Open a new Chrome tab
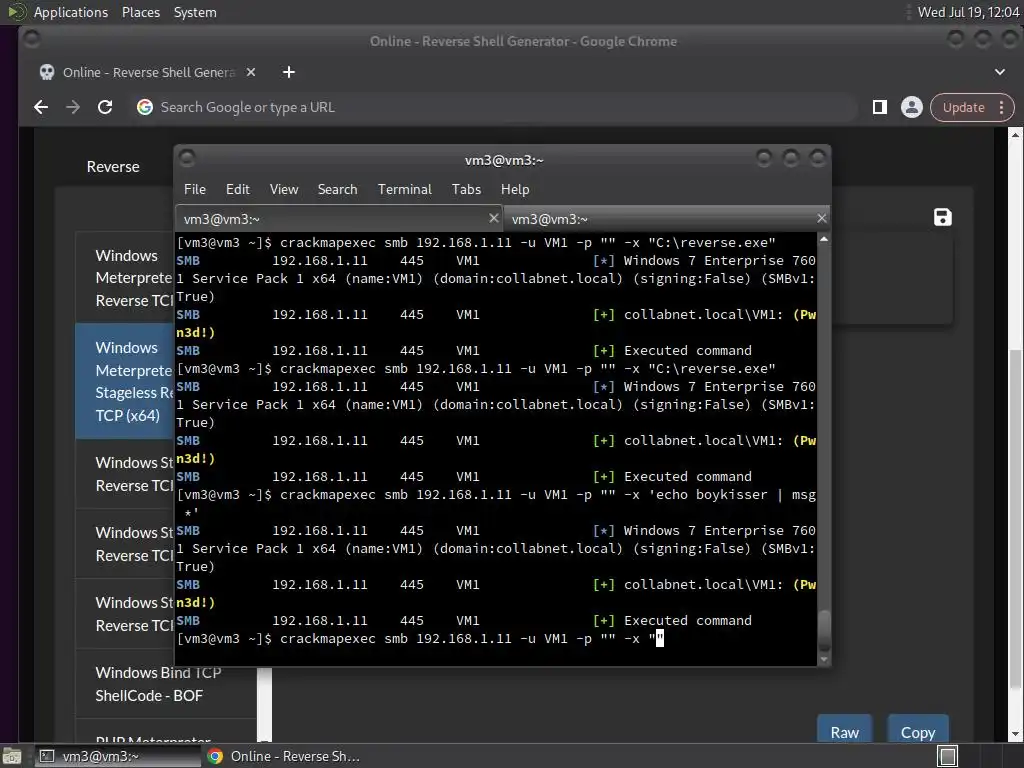Screen dimensions: 1024x768 pyautogui.click(x=289, y=72)
